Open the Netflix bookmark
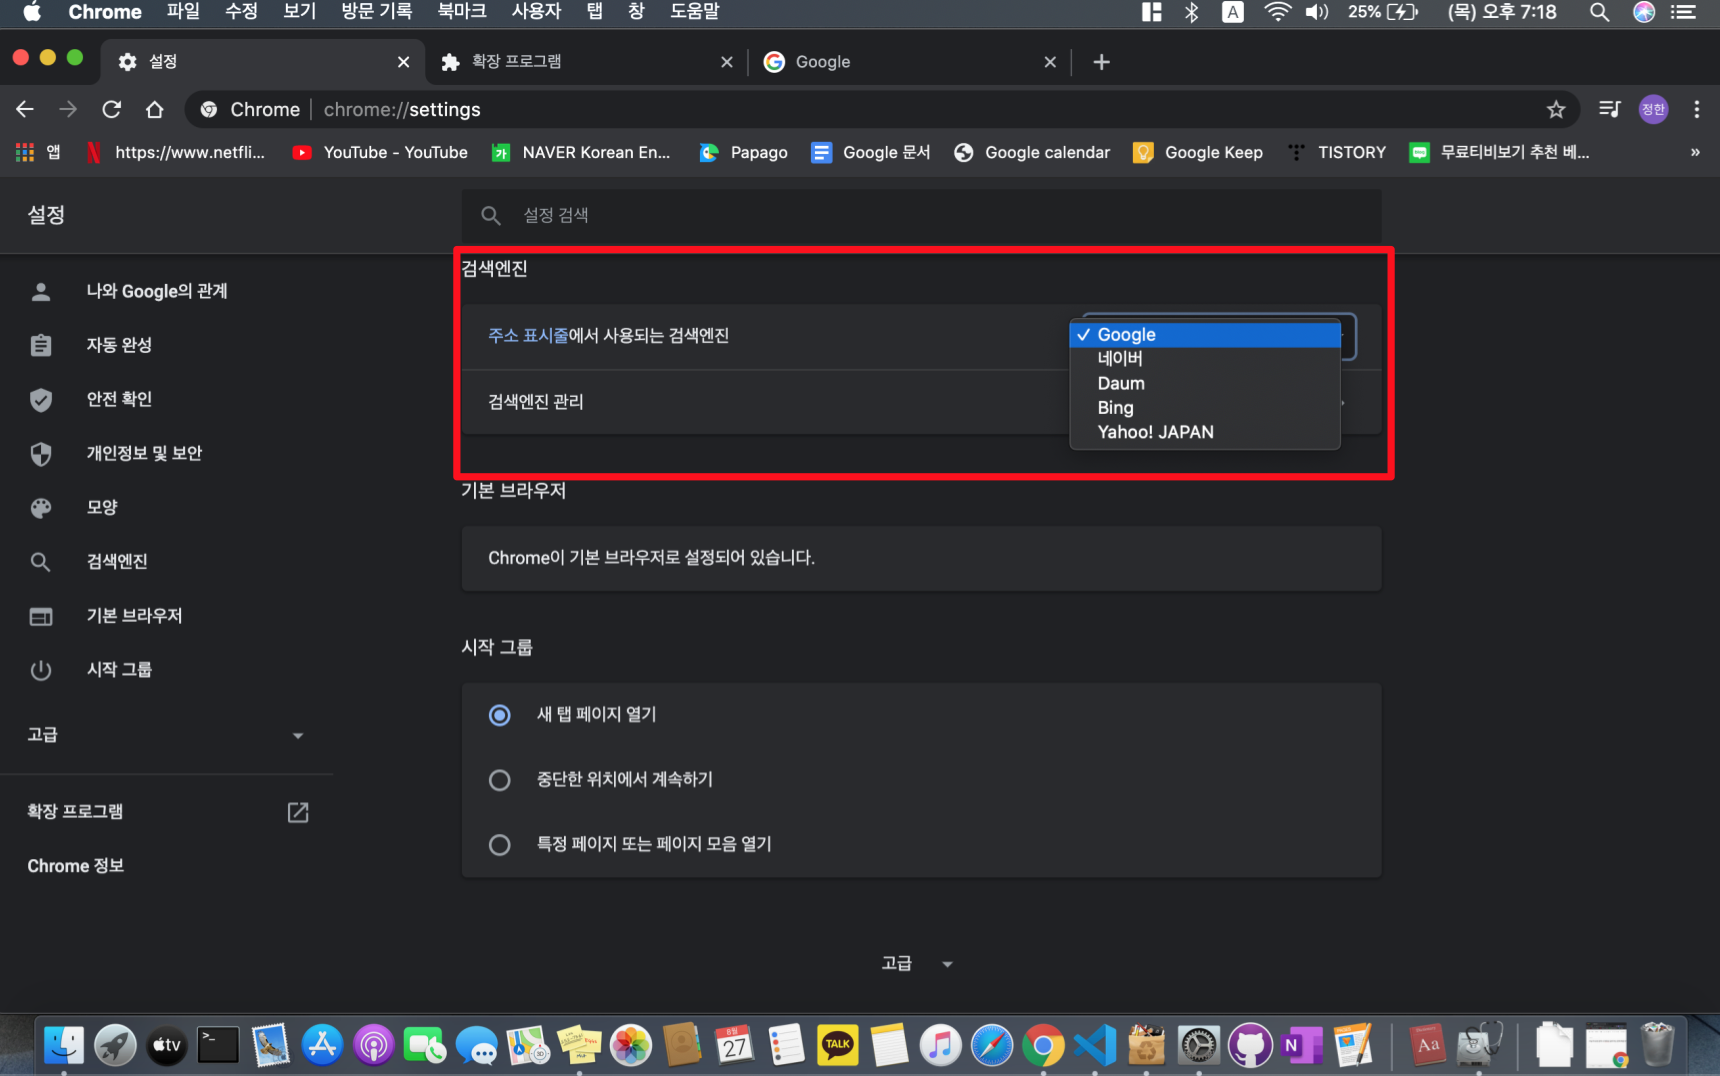The image size is (1720, 1076). [176, 152]
